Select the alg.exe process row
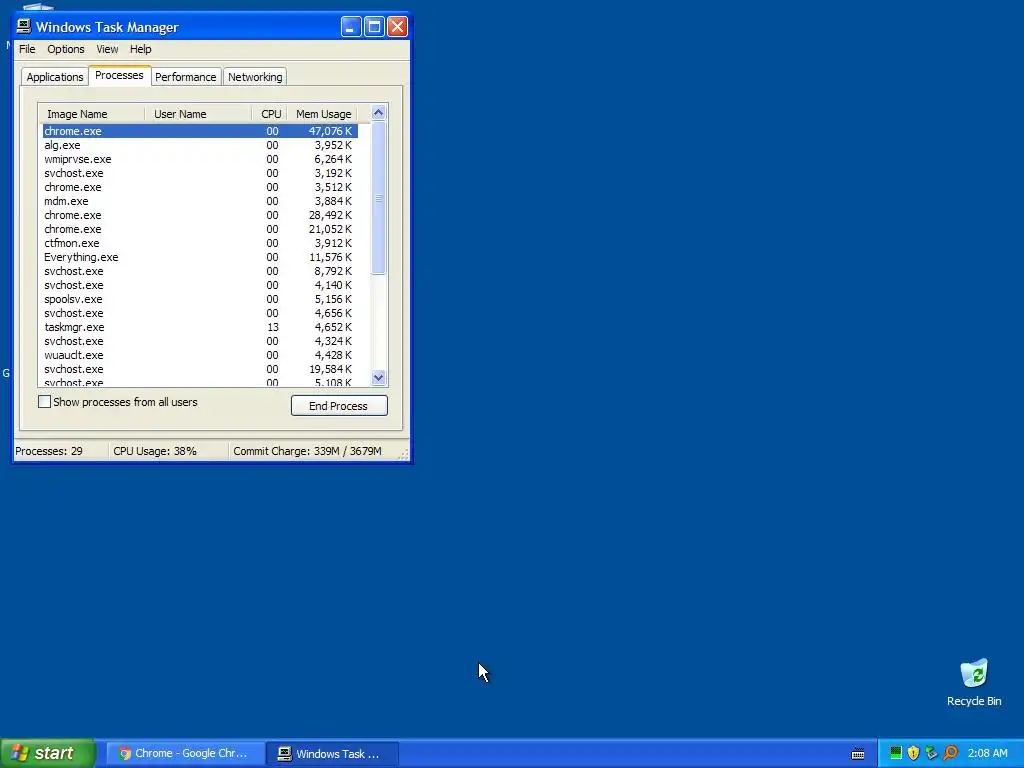This screenshot has width=1024, height=768. coord(200,145)
